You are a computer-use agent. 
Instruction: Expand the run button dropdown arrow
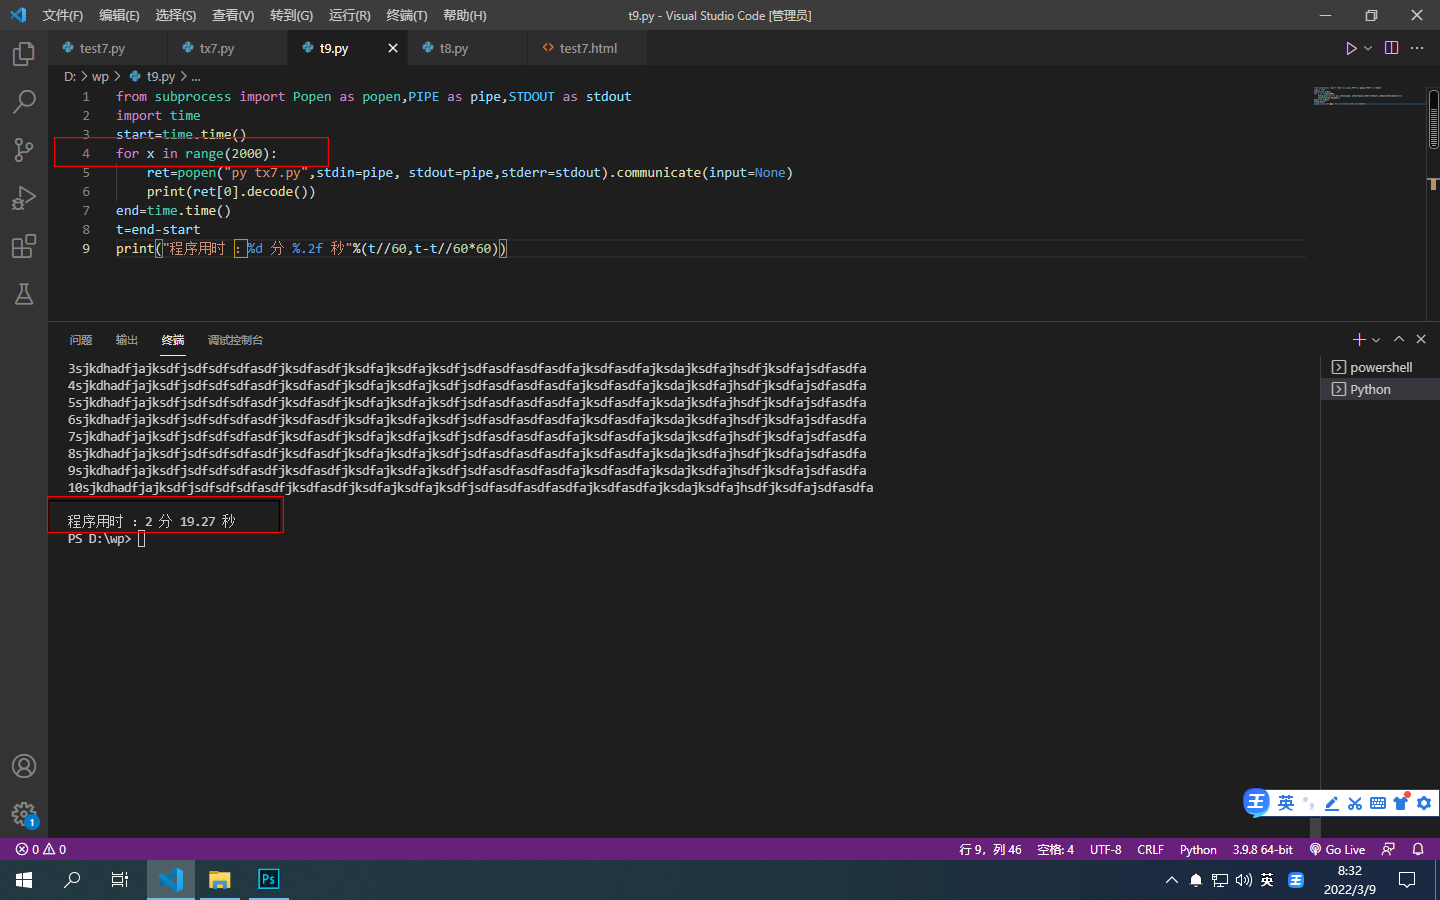click(1368, 48)
